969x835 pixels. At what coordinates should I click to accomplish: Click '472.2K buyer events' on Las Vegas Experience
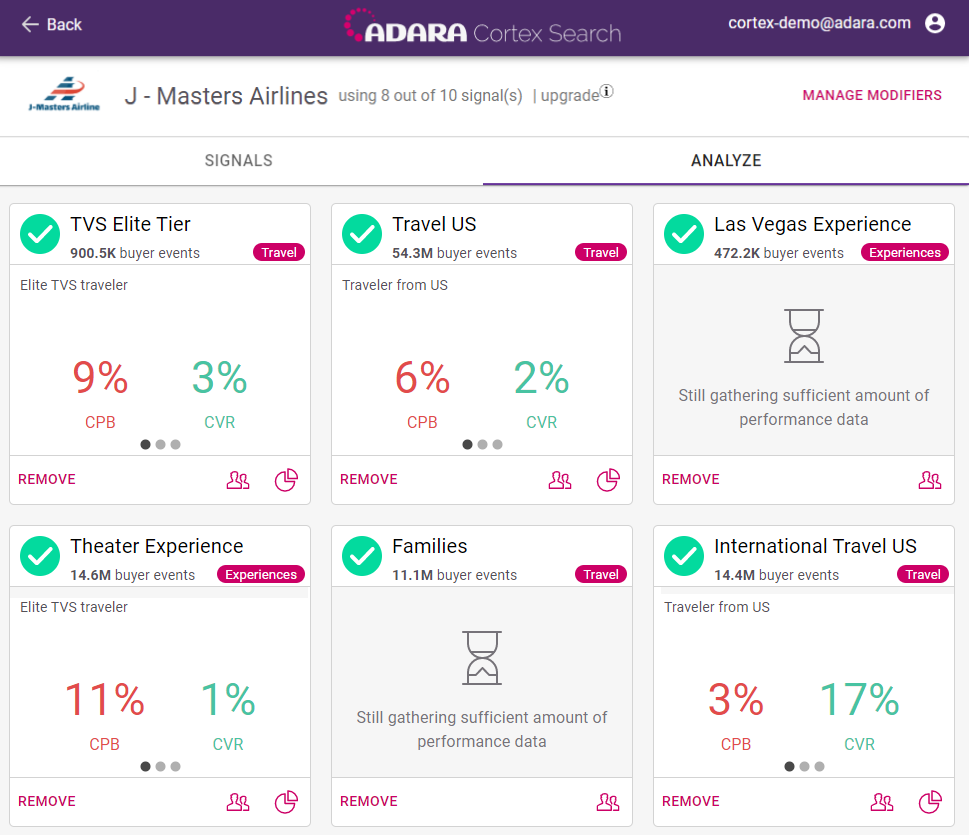click(779, 253)
